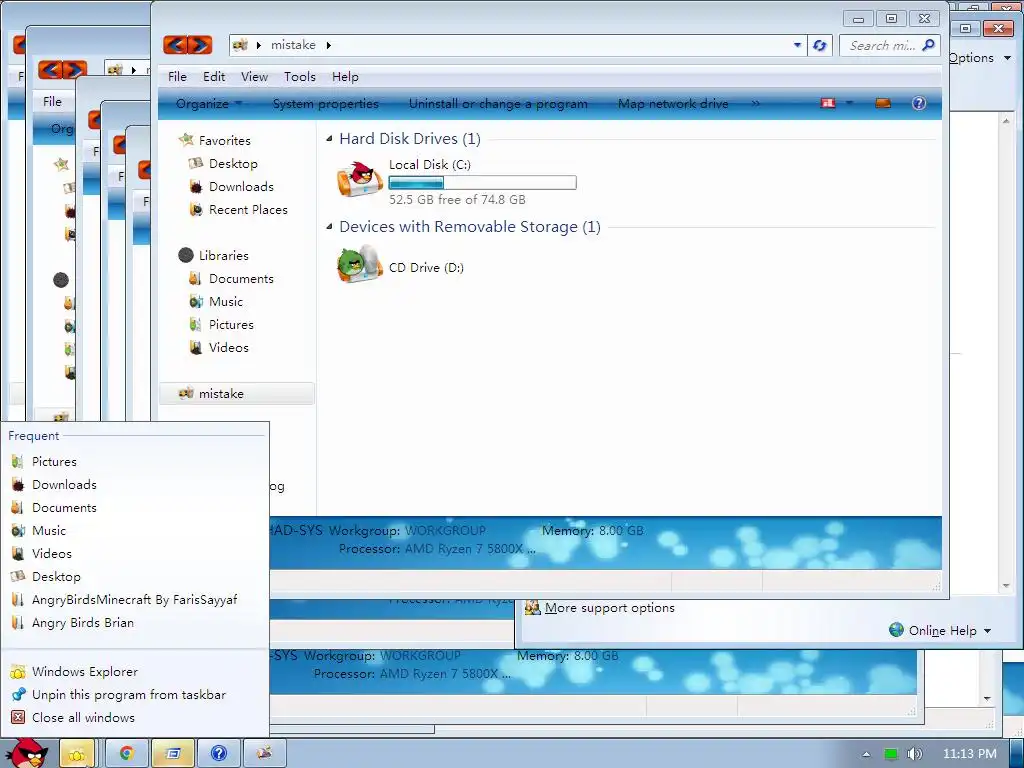
Task: Click Map network drive button
Action: [673, 103]
